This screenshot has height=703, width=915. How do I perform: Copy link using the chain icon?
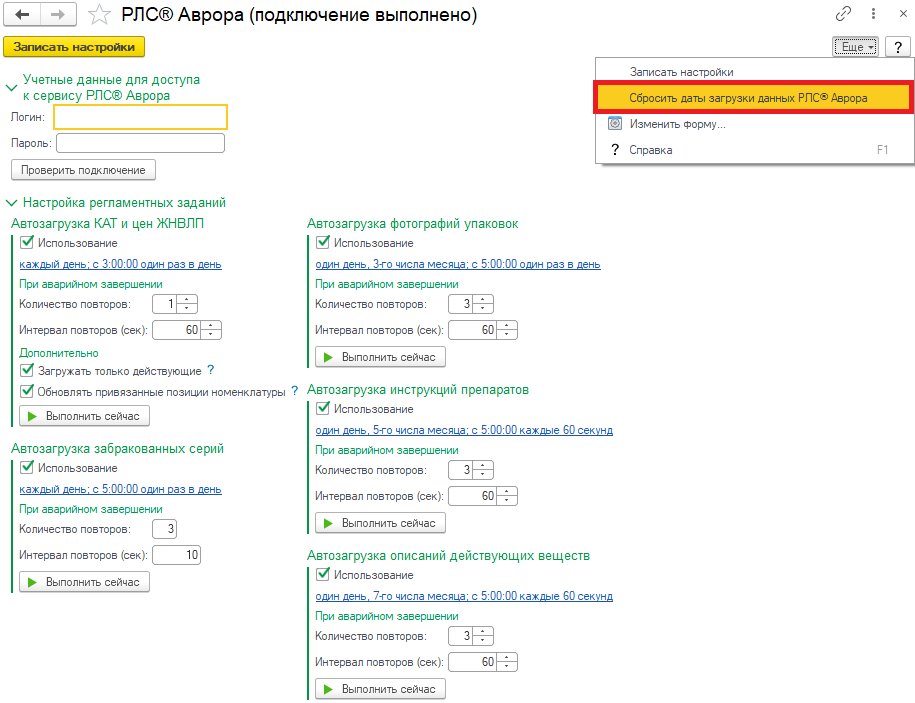843,14
